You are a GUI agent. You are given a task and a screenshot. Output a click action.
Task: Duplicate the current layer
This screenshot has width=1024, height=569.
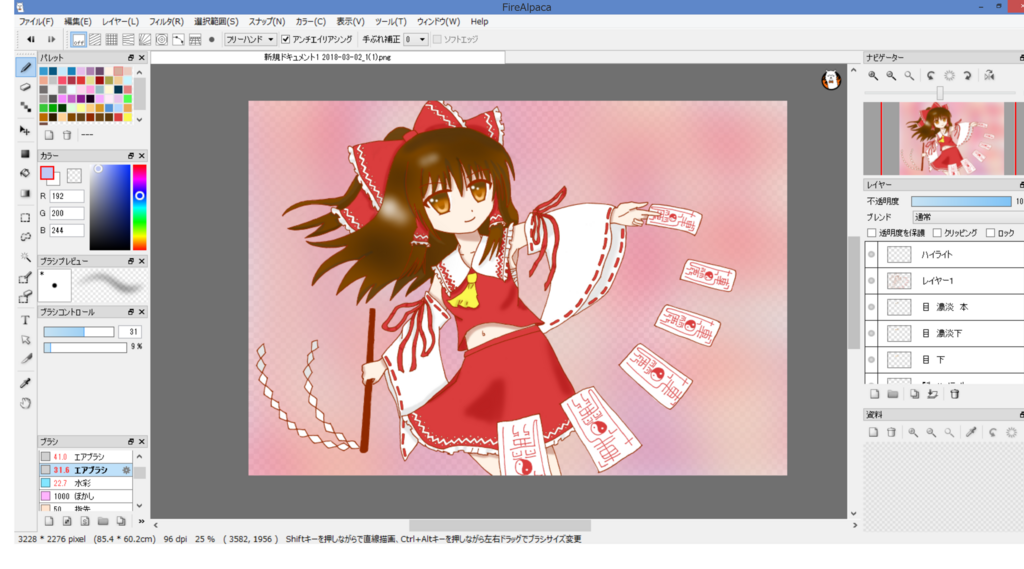click(914, 394)
